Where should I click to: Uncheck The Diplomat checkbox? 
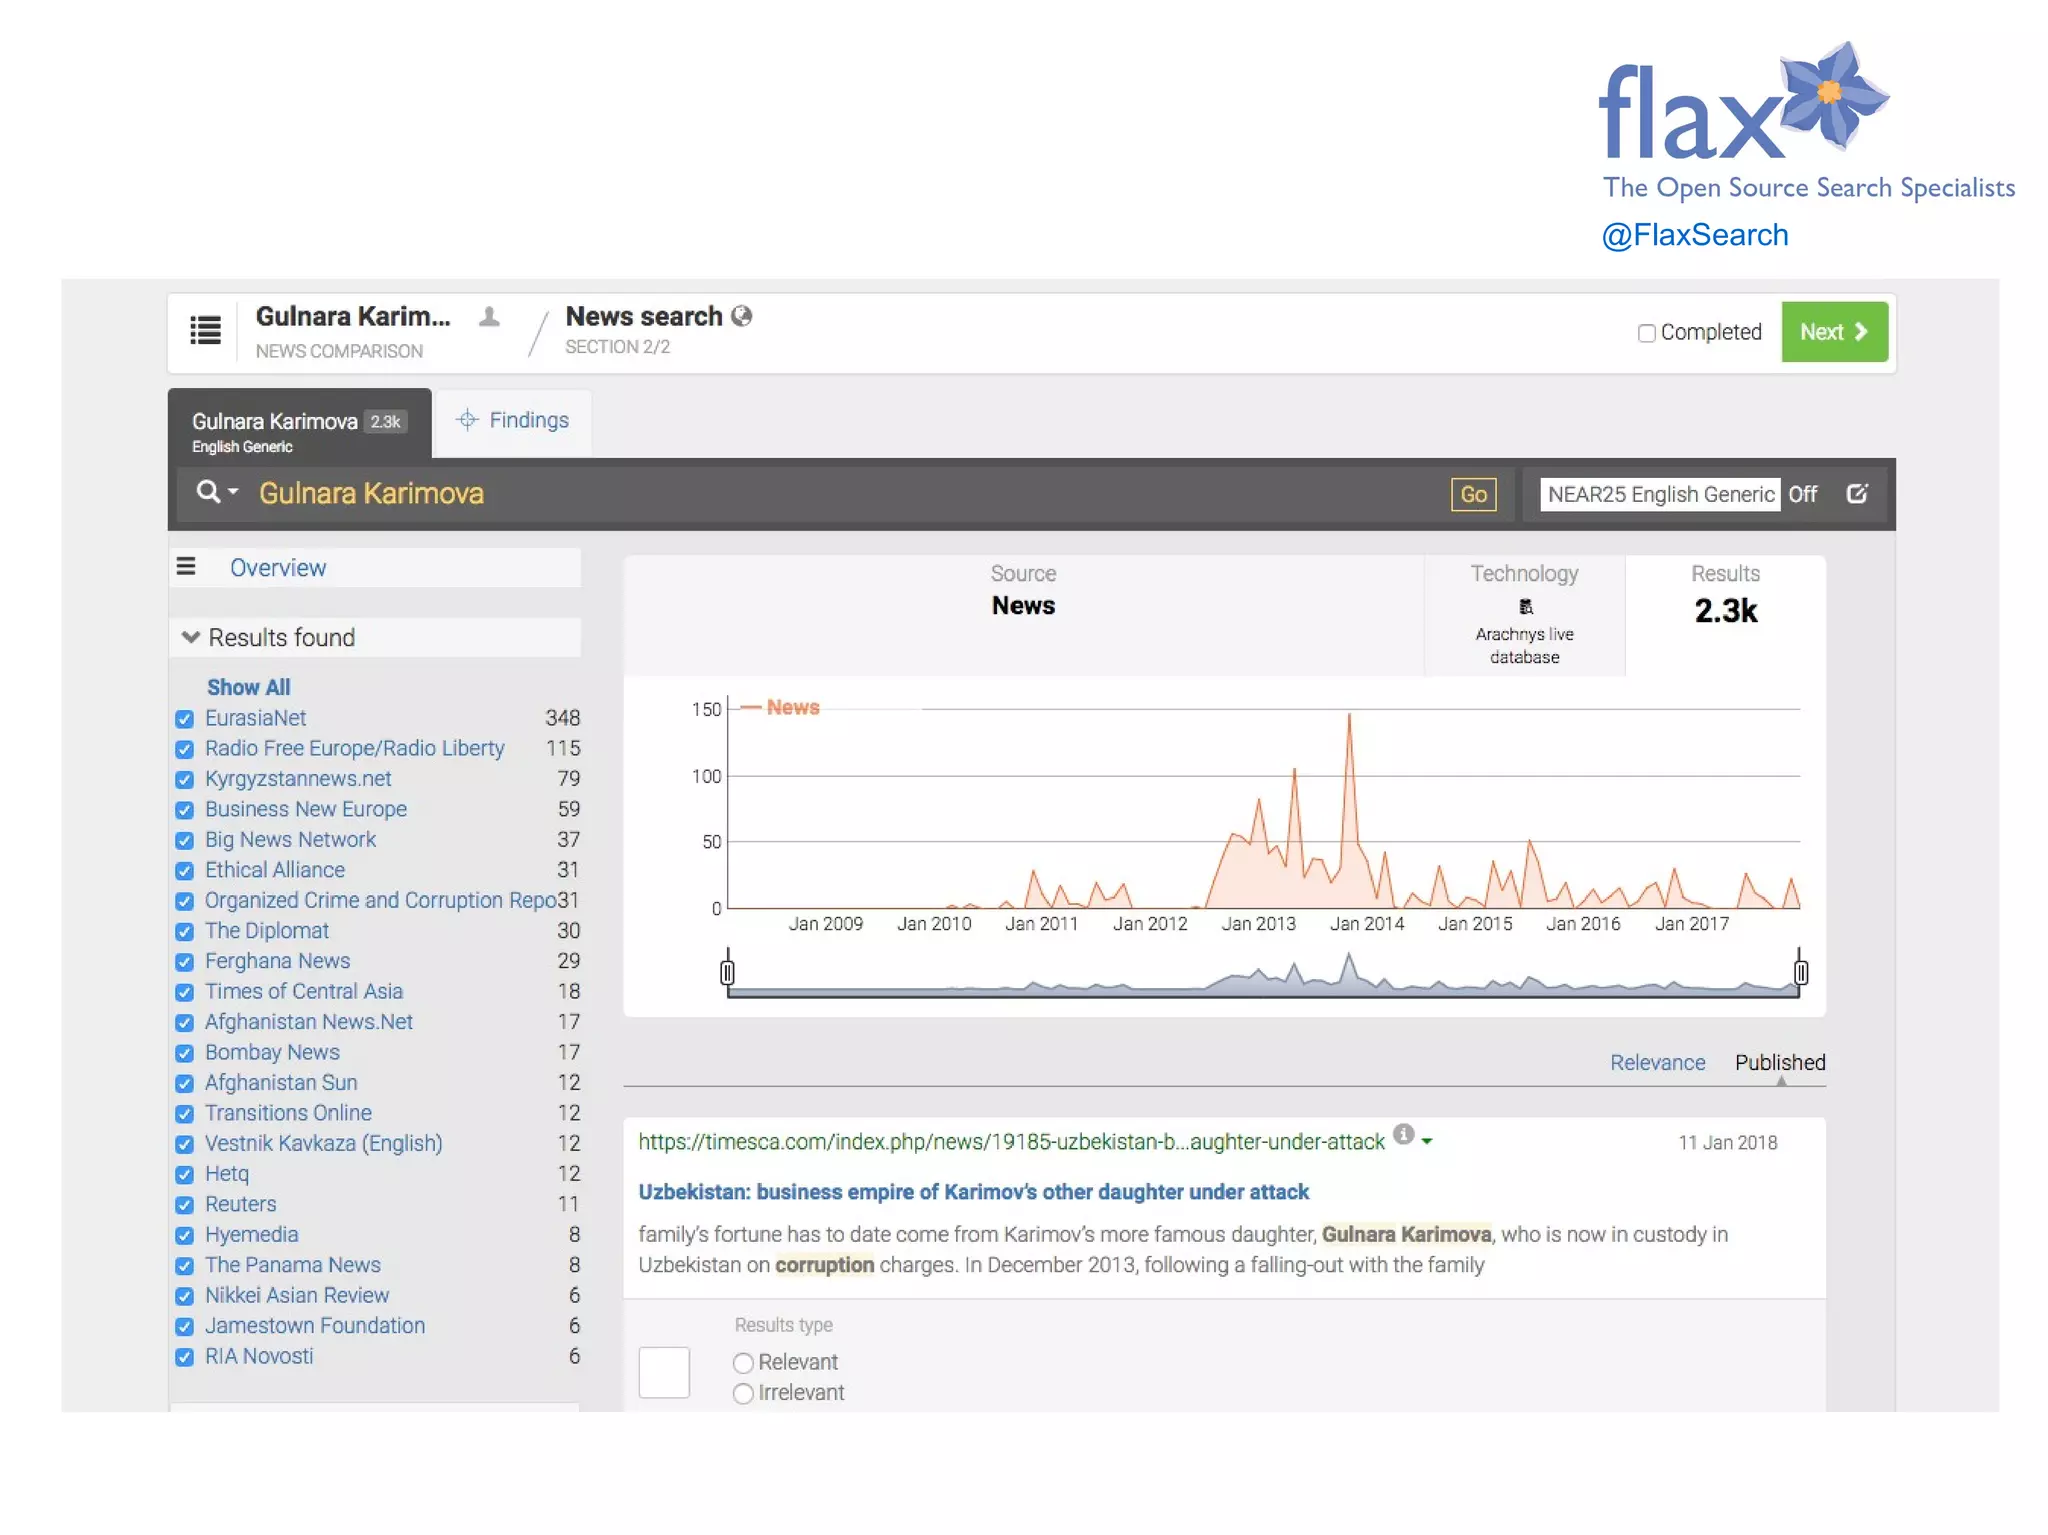click(184, 932)
